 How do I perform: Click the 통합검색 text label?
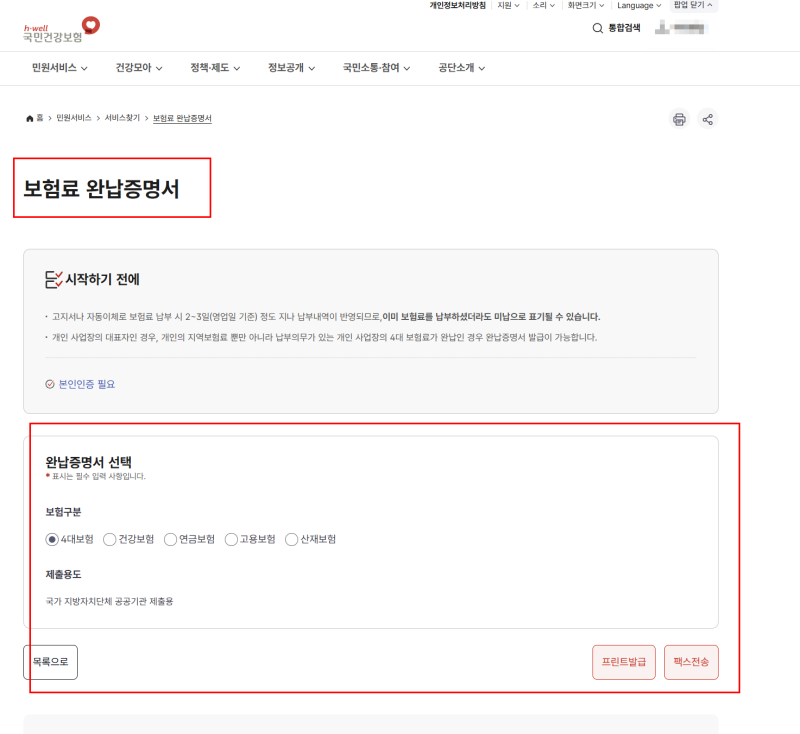tap(624, 28)
